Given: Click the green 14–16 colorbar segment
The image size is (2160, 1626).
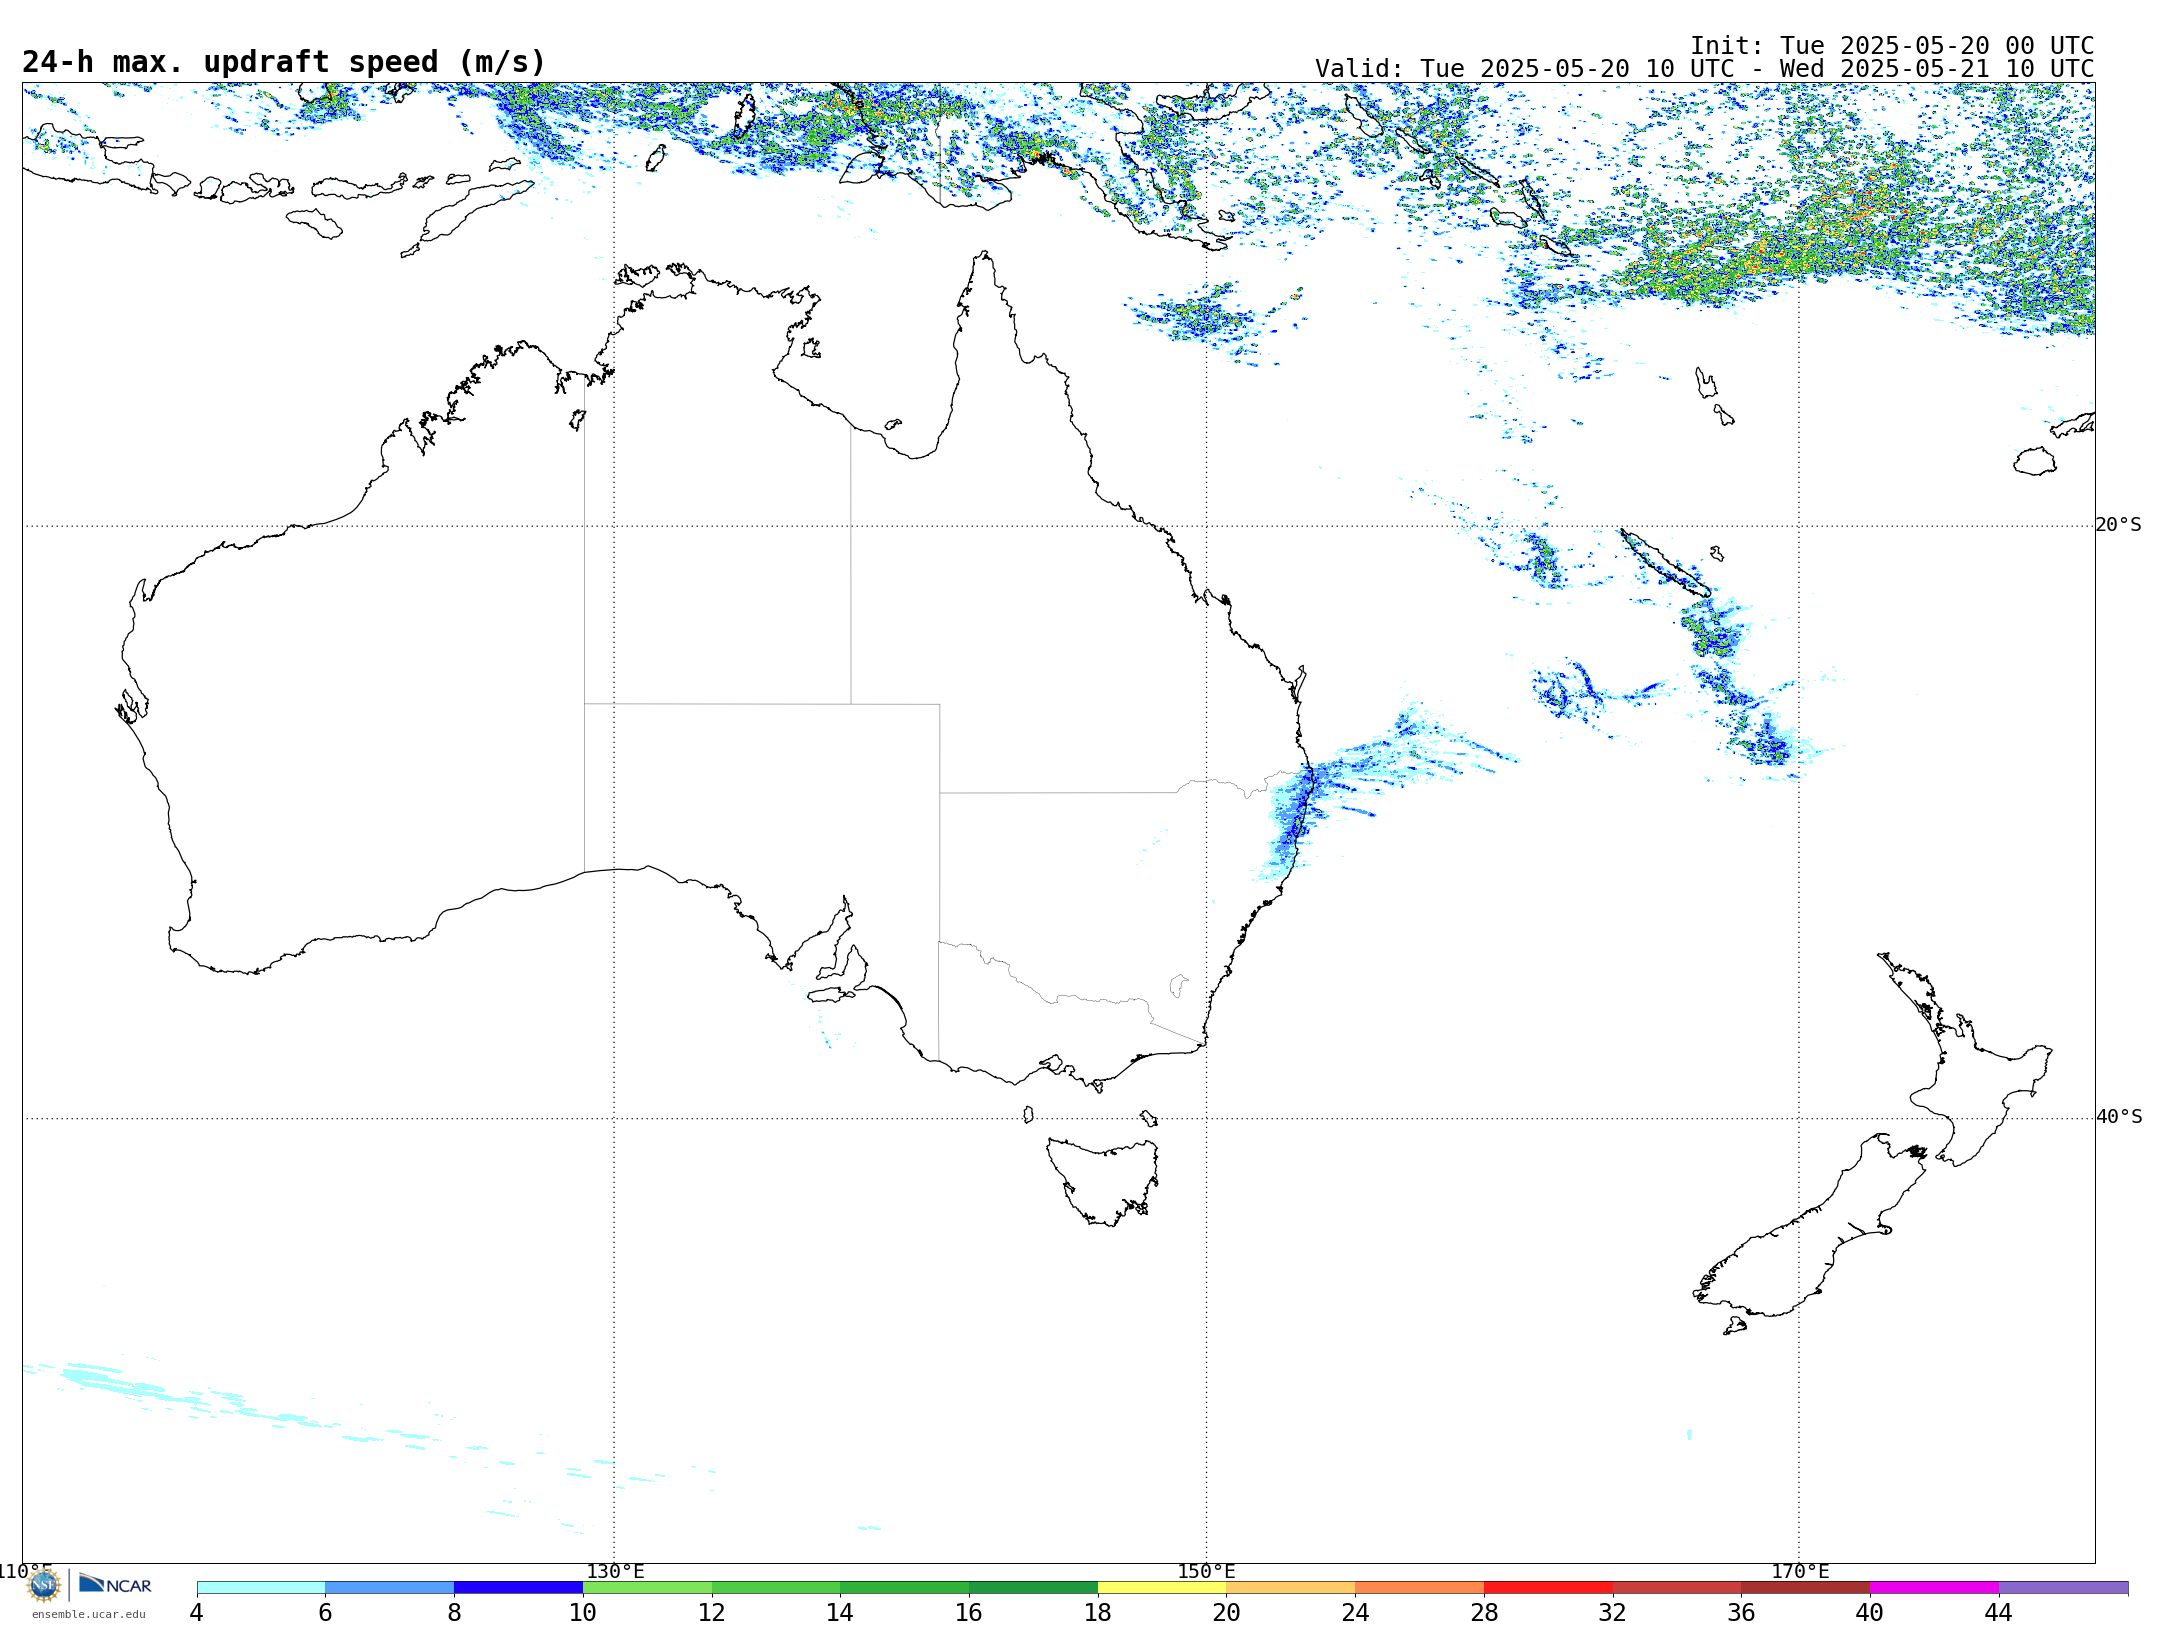Looking at the screenshot, I should click(x=905, y=1588).
